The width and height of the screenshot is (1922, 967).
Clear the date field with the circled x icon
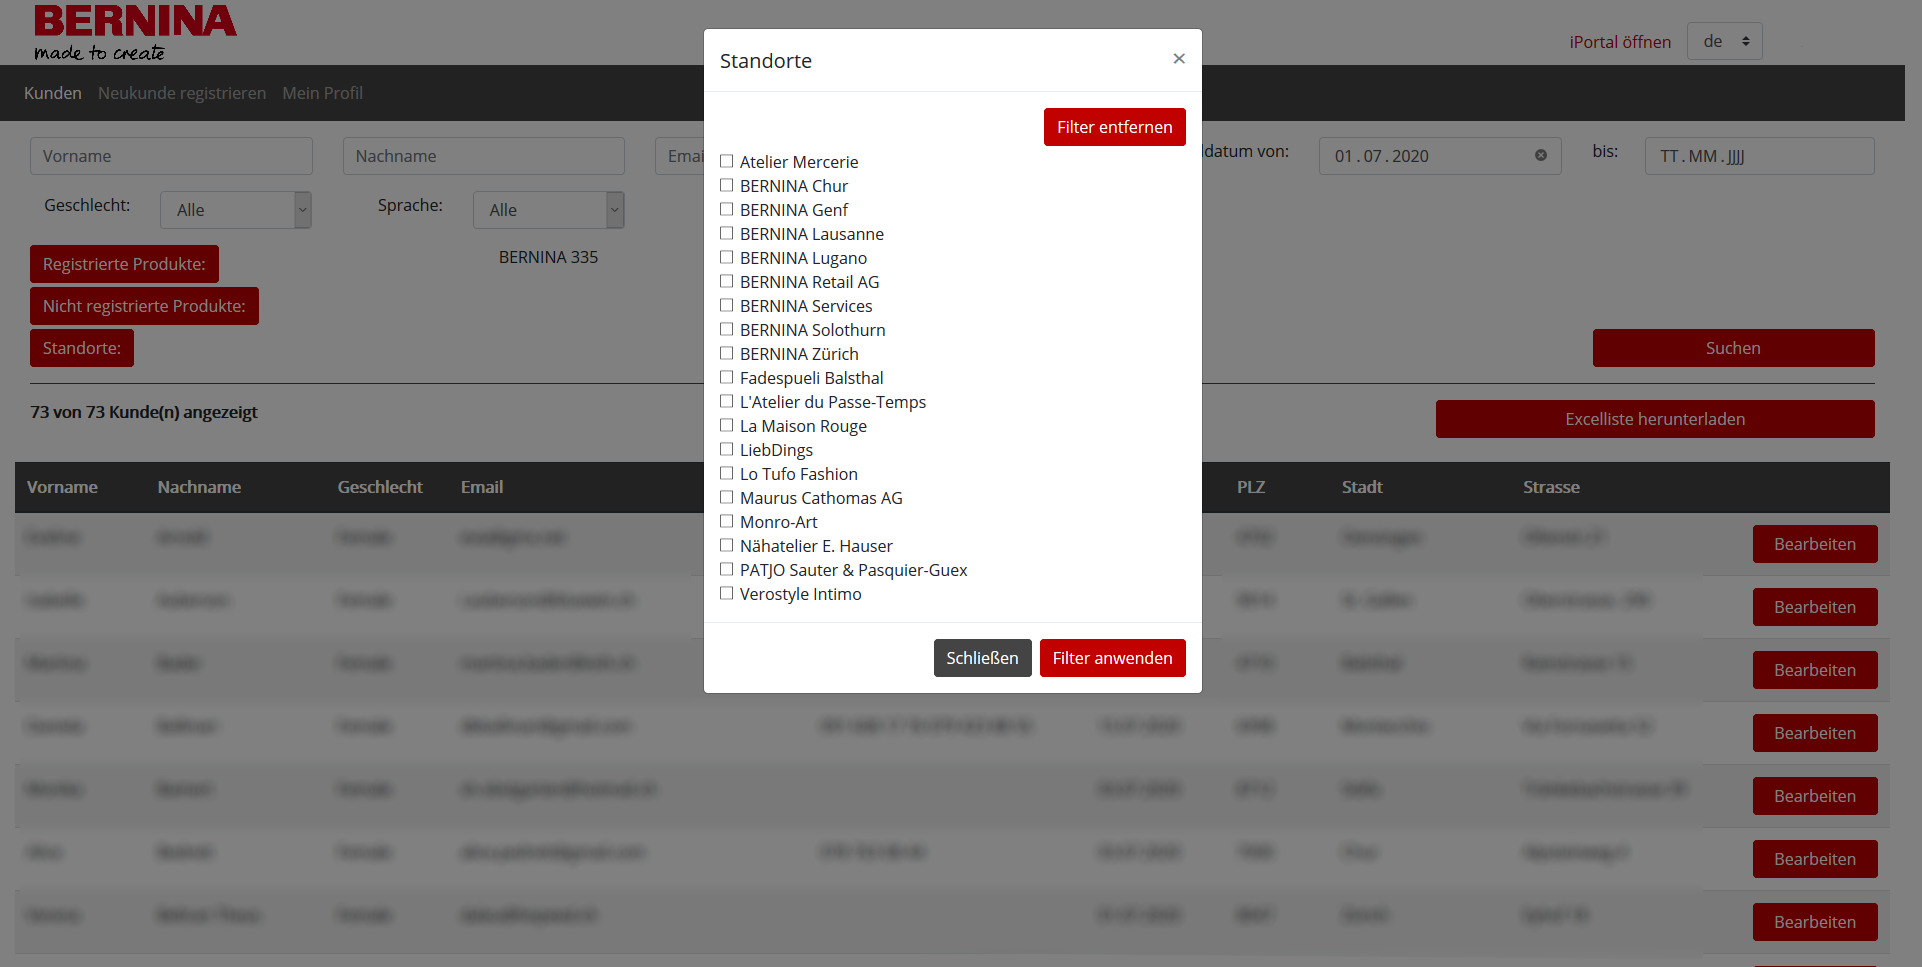point(1541,155)
